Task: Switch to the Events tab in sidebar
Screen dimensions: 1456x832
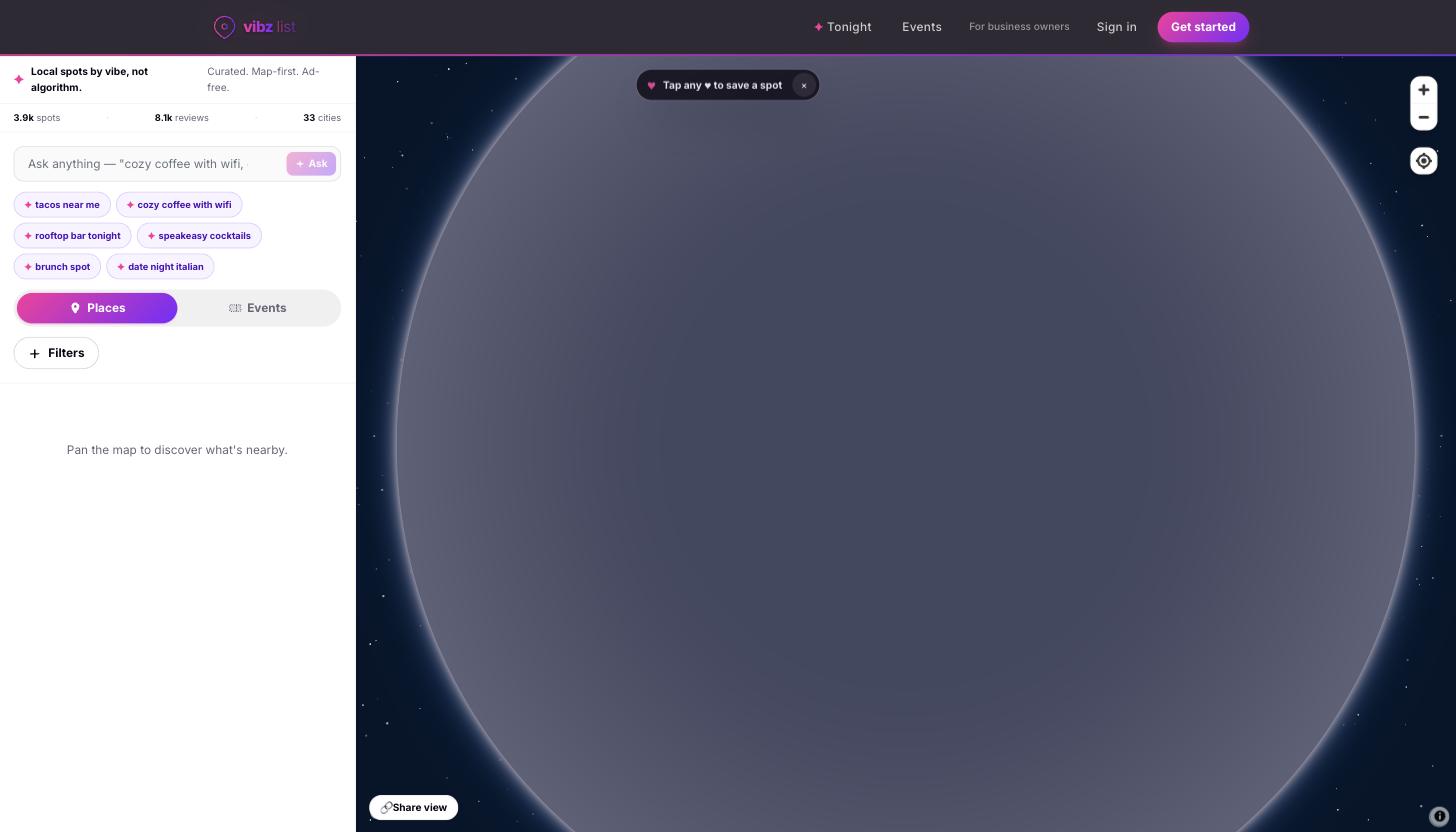Action: [258, 308]
